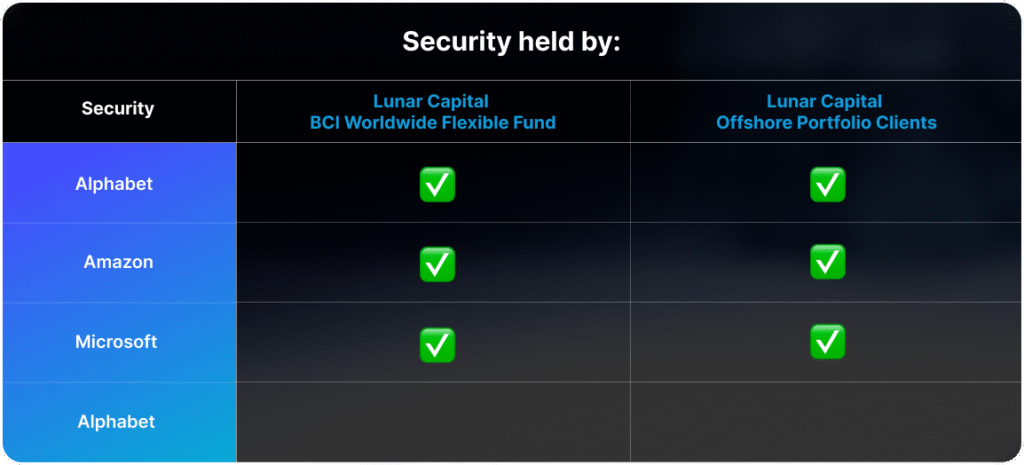Click the divider between the two Lunar Capital headers
The image size is (1024, 465).
(630, 111)
